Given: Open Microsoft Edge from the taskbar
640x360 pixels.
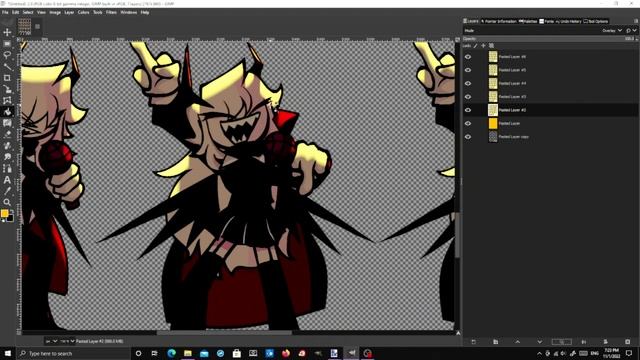Looking at the screenshot, I should [x=171, y=353].
